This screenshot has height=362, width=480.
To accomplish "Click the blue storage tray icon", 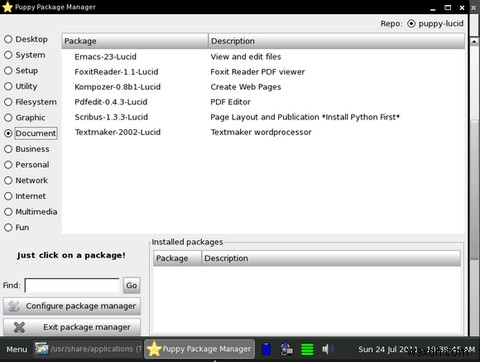I will [266, 349].
